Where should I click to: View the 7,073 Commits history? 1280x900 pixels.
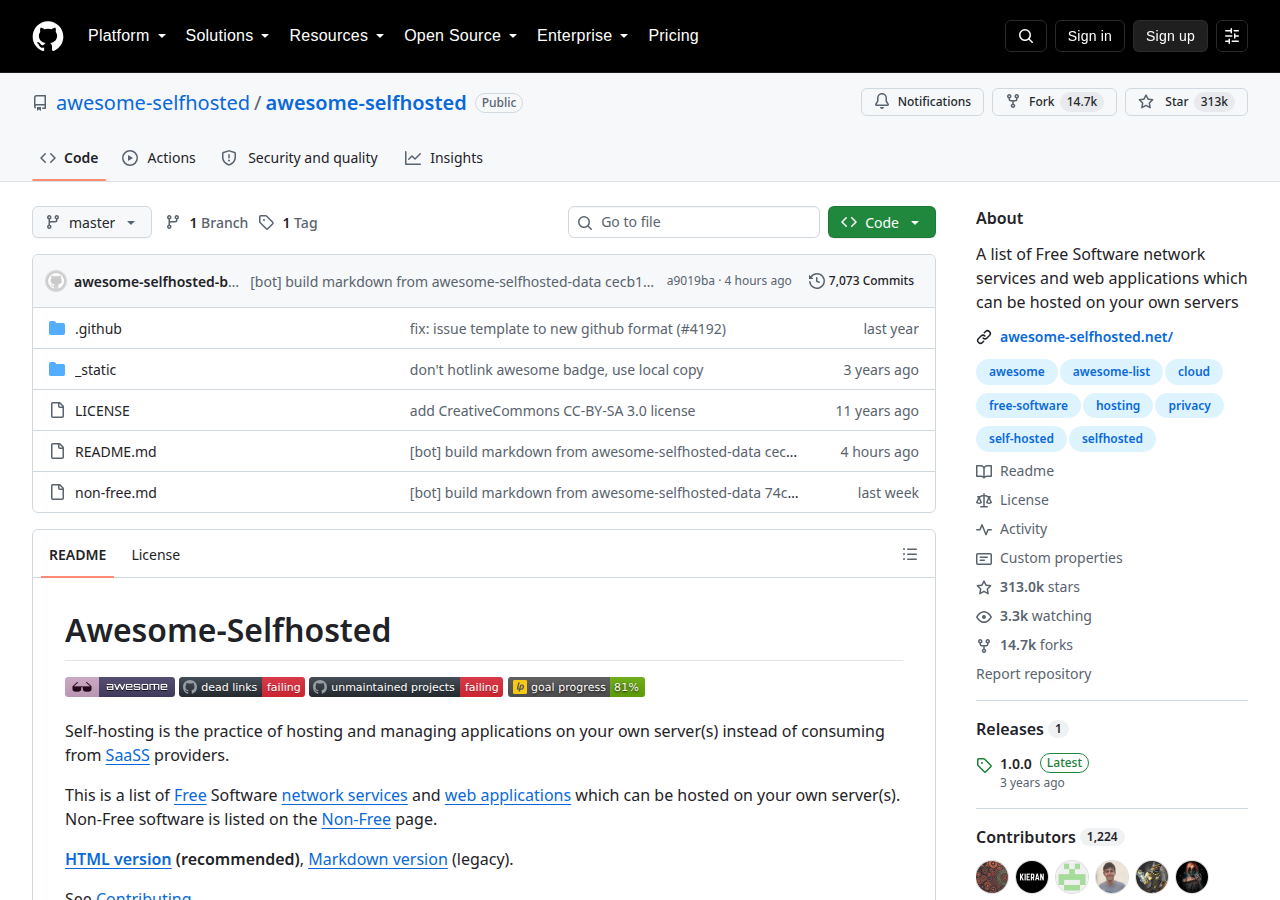click(x=861, y=281)
